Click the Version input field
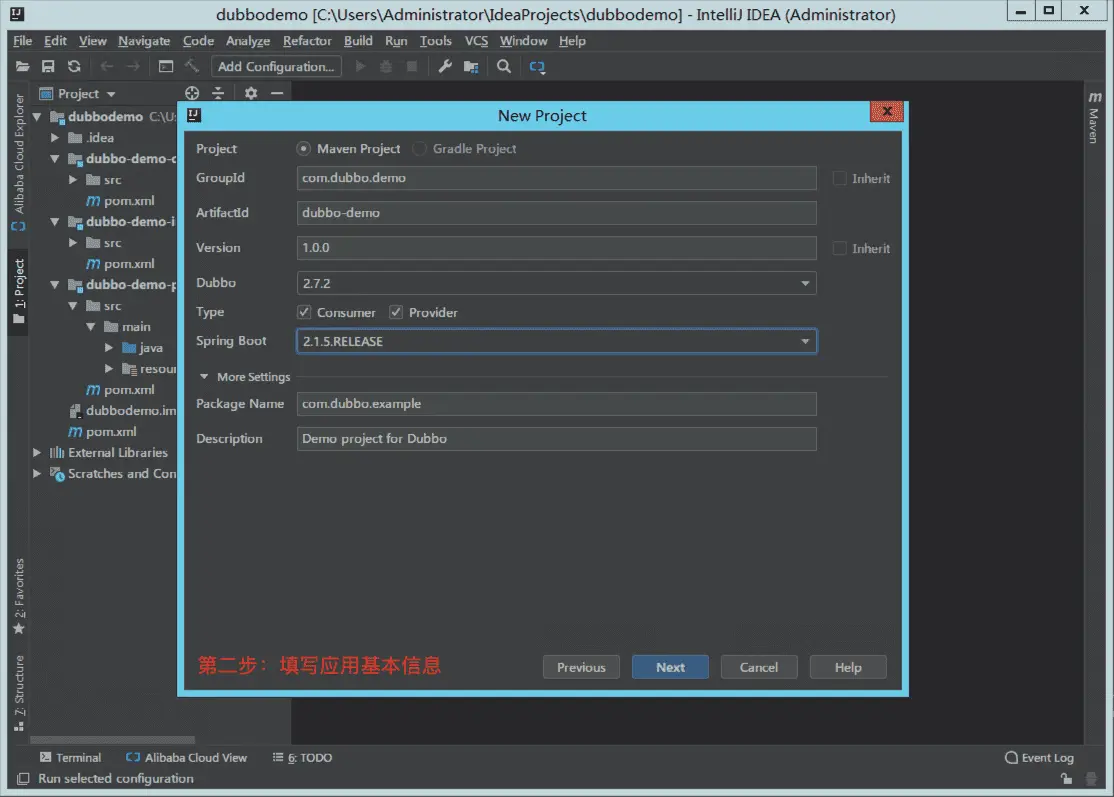 point(556,248)
